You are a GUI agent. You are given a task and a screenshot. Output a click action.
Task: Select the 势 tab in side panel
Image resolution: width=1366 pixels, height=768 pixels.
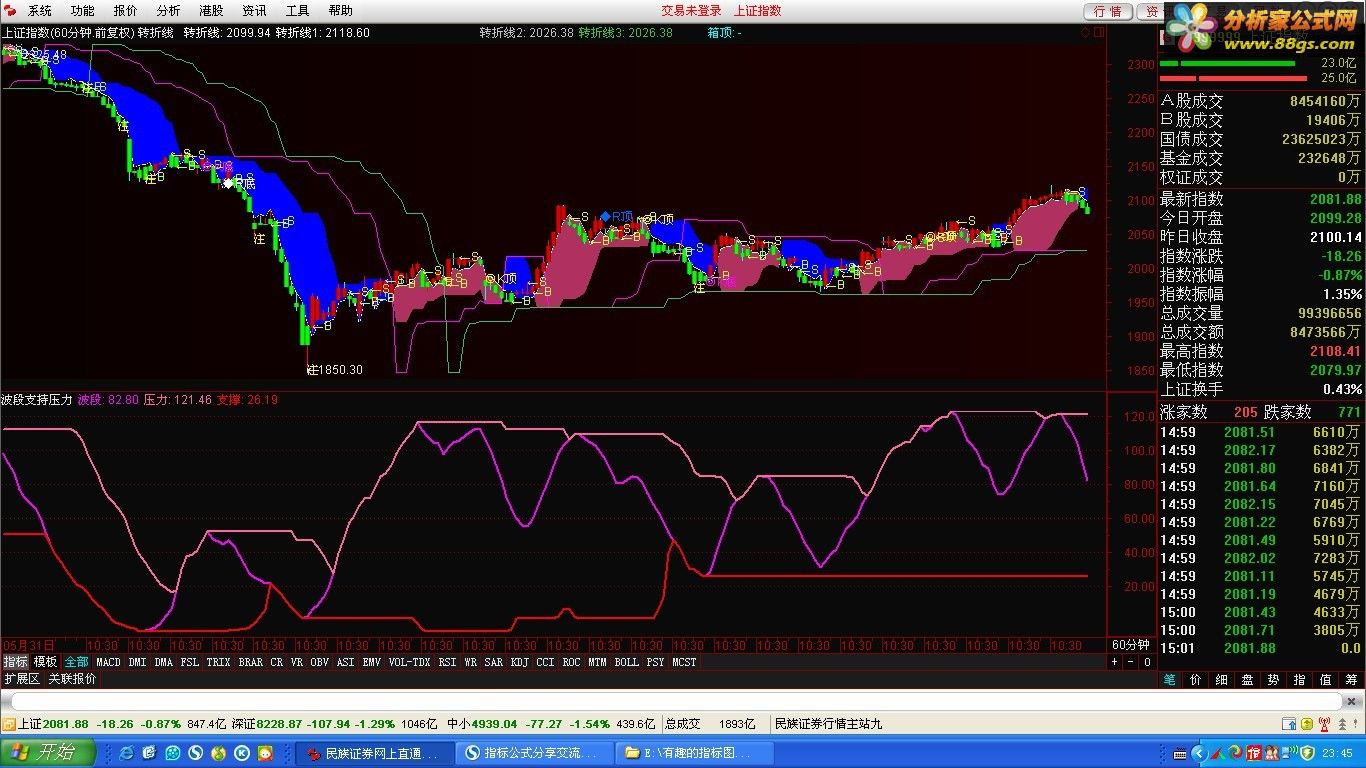[1273, 680]
